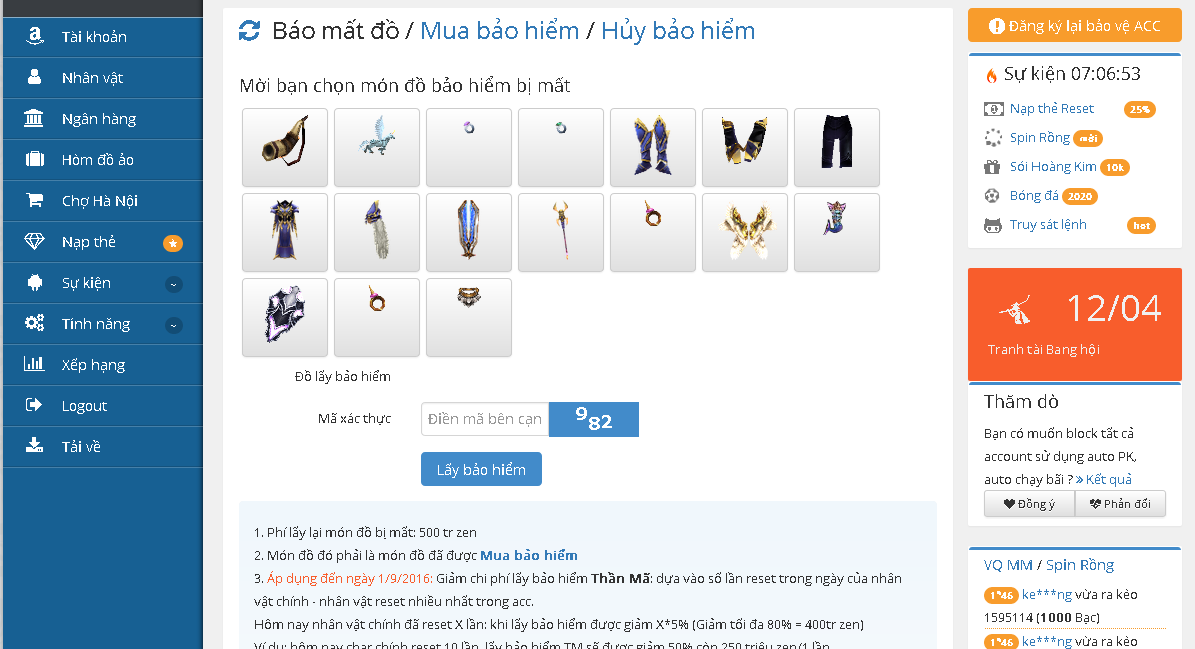Click the Logout icon in sidebar
The height and width of the screenshot is (649, 1195).
[34, 405]
